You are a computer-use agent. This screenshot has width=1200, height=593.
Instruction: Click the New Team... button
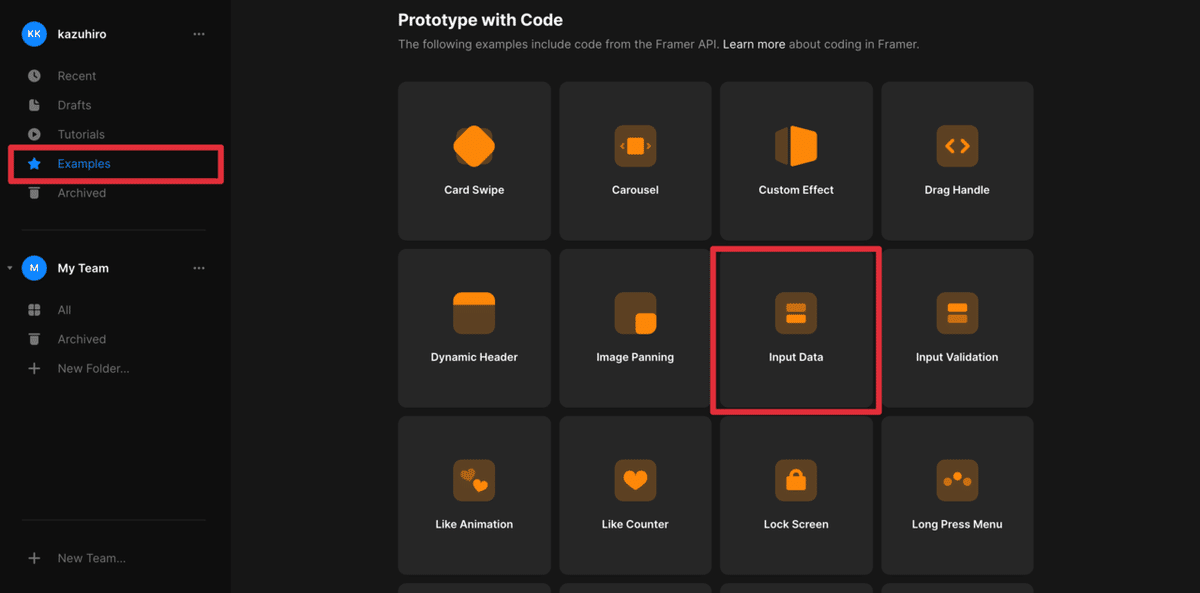tap(91, 558)
